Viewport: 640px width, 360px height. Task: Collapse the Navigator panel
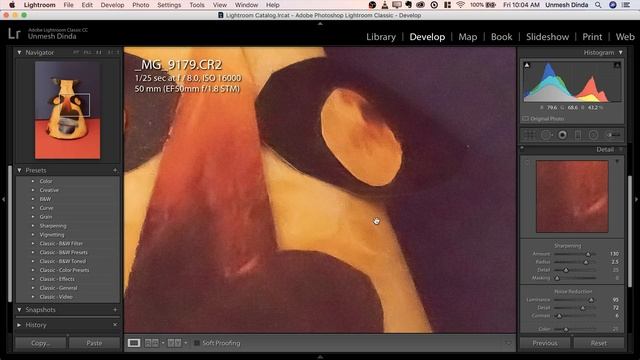click(x=19, y=53)
